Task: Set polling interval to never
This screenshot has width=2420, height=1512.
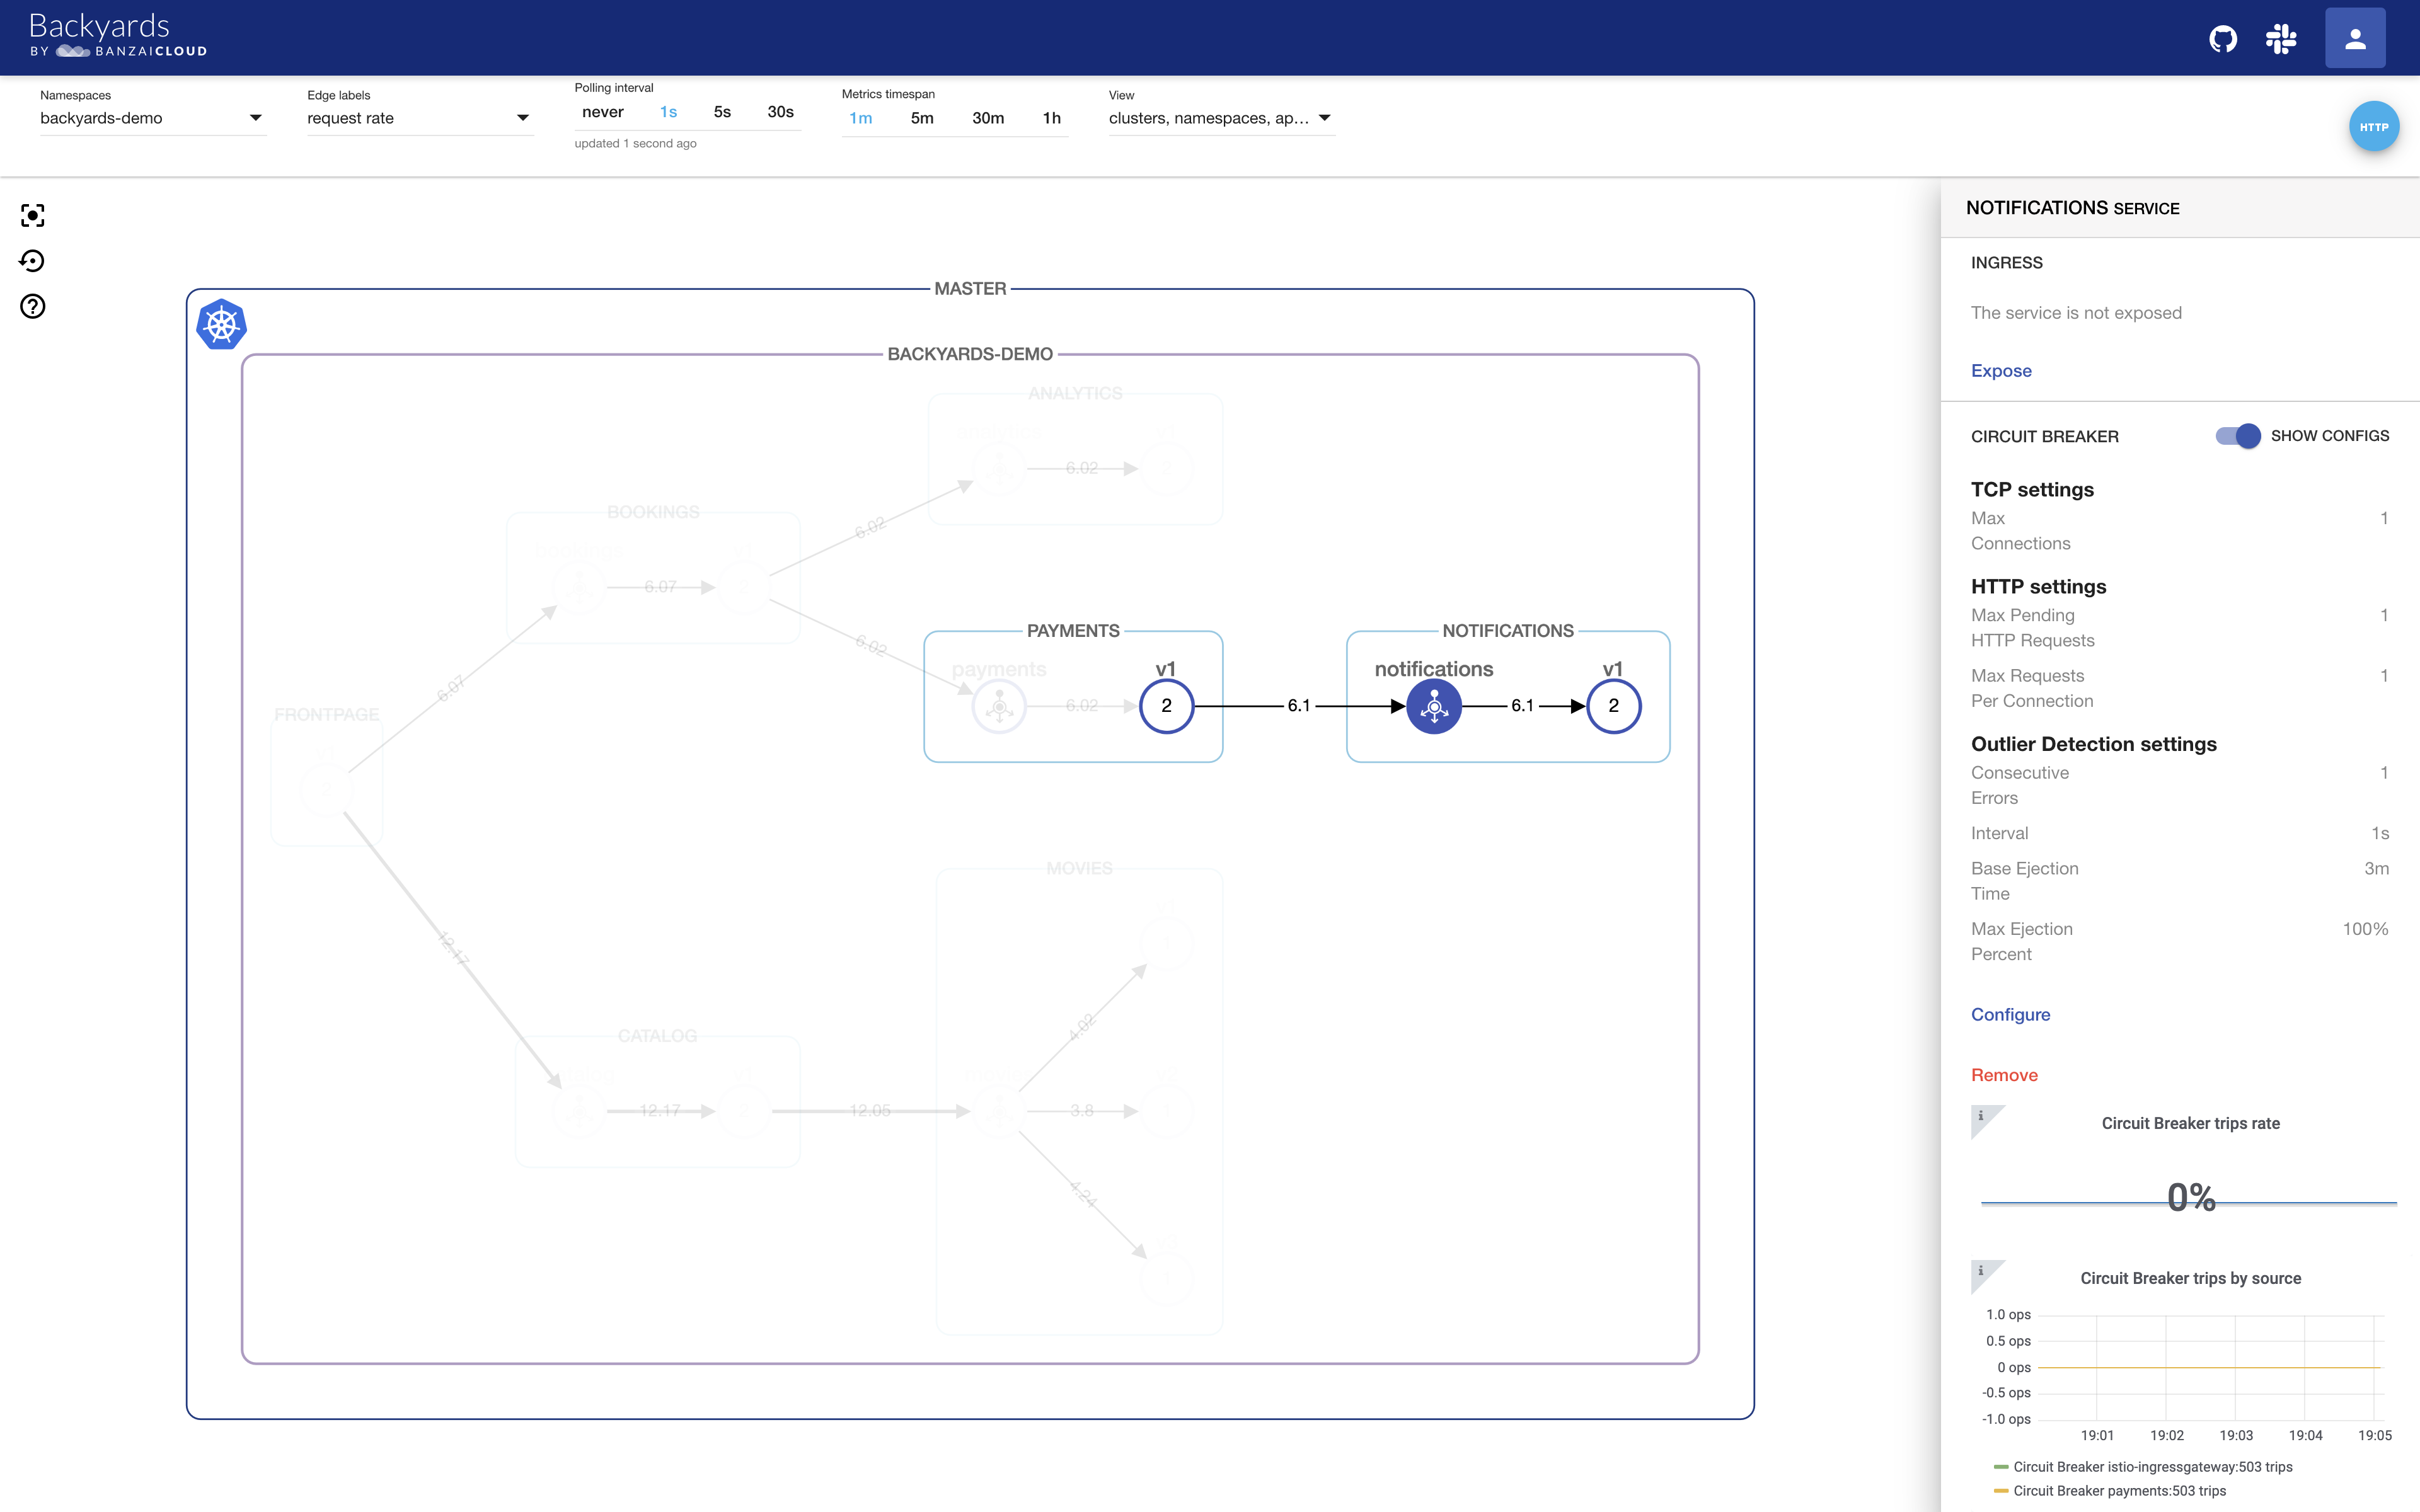Action: click(602, 112)
